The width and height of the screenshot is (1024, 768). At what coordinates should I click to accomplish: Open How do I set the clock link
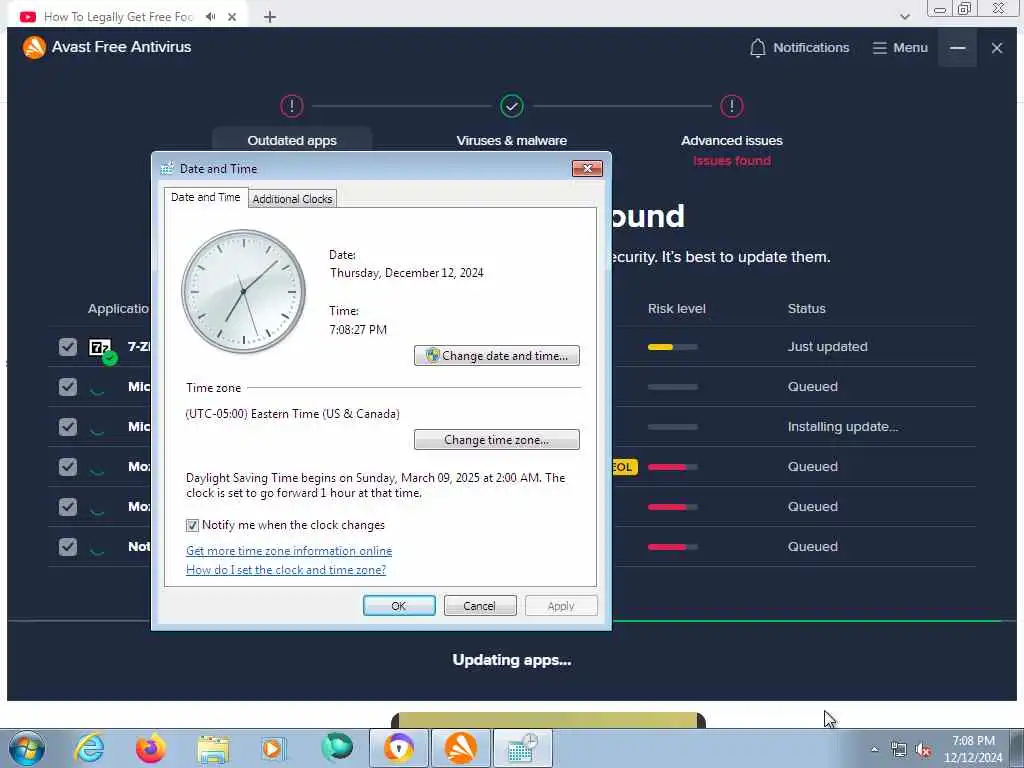pos(285,569)
